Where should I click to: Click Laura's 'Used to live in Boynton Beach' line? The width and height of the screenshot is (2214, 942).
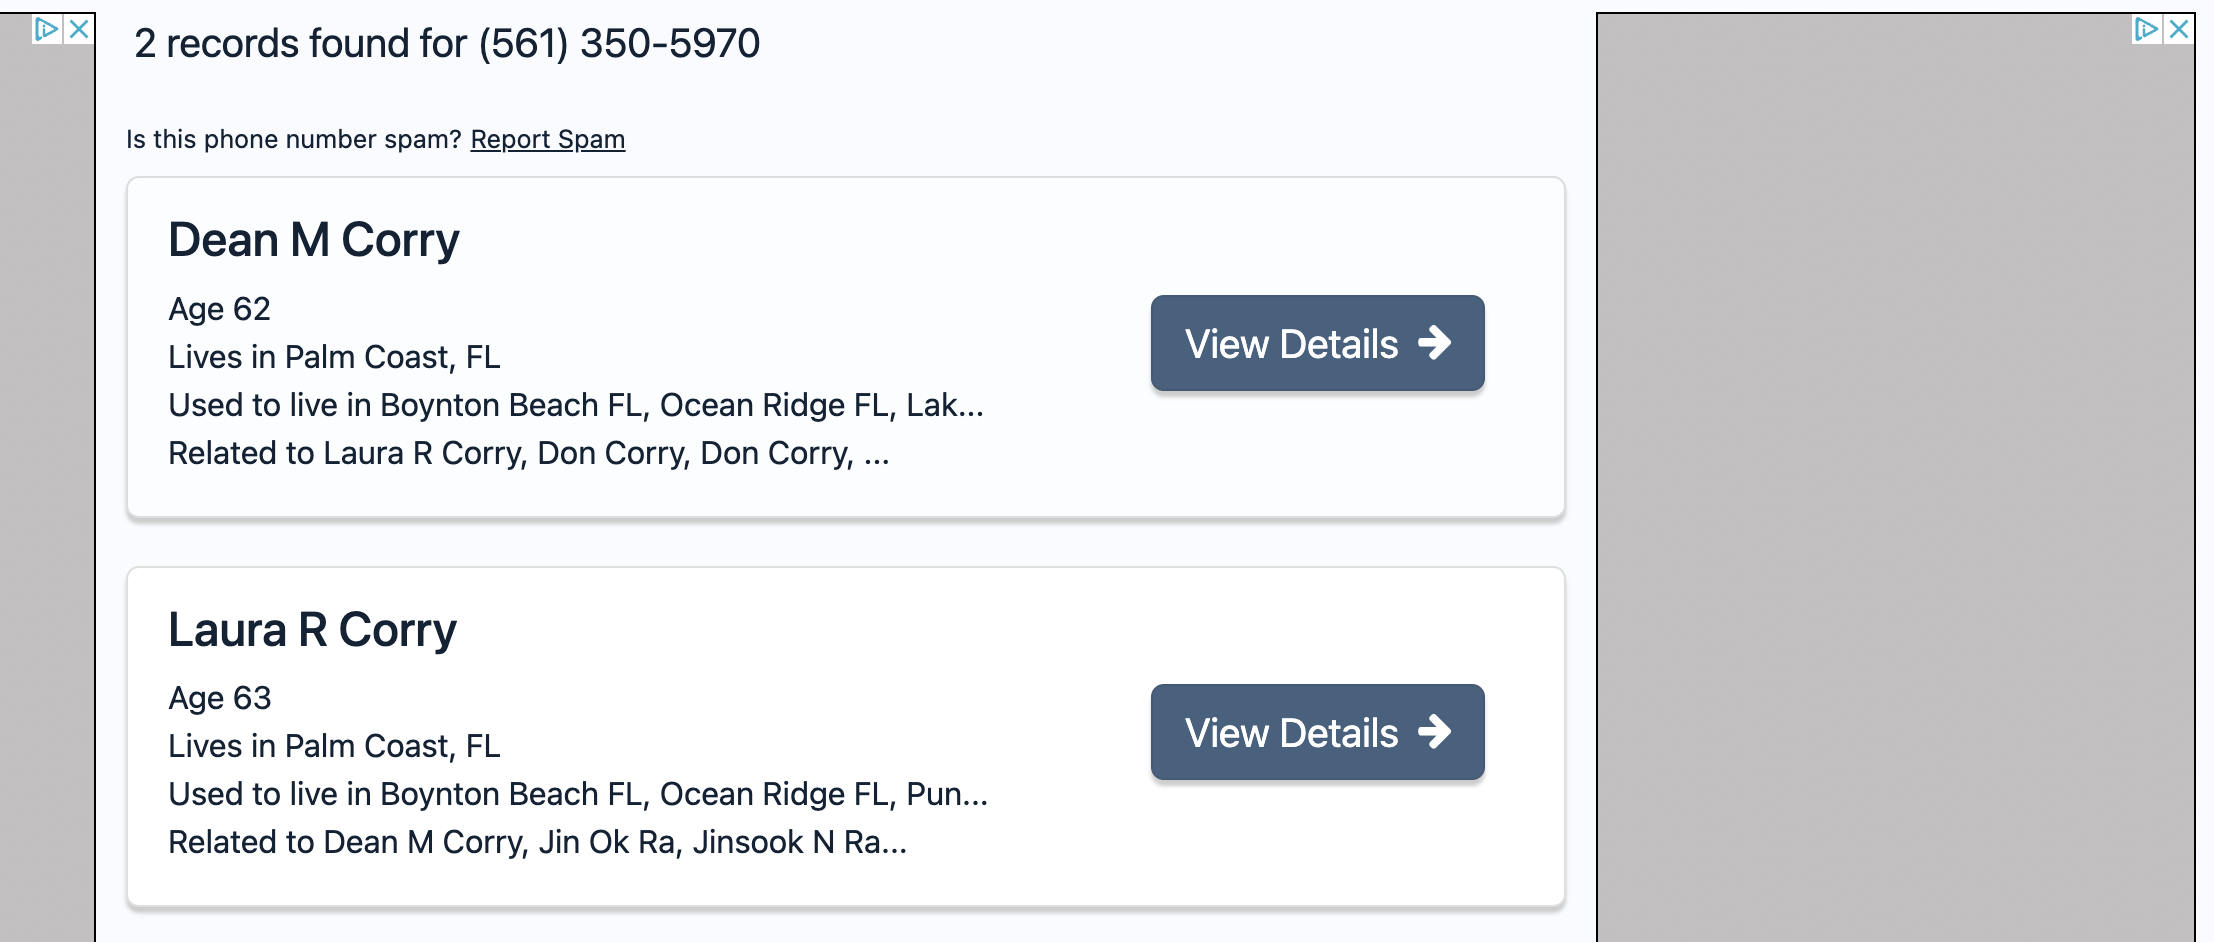(x=578, y=794)
